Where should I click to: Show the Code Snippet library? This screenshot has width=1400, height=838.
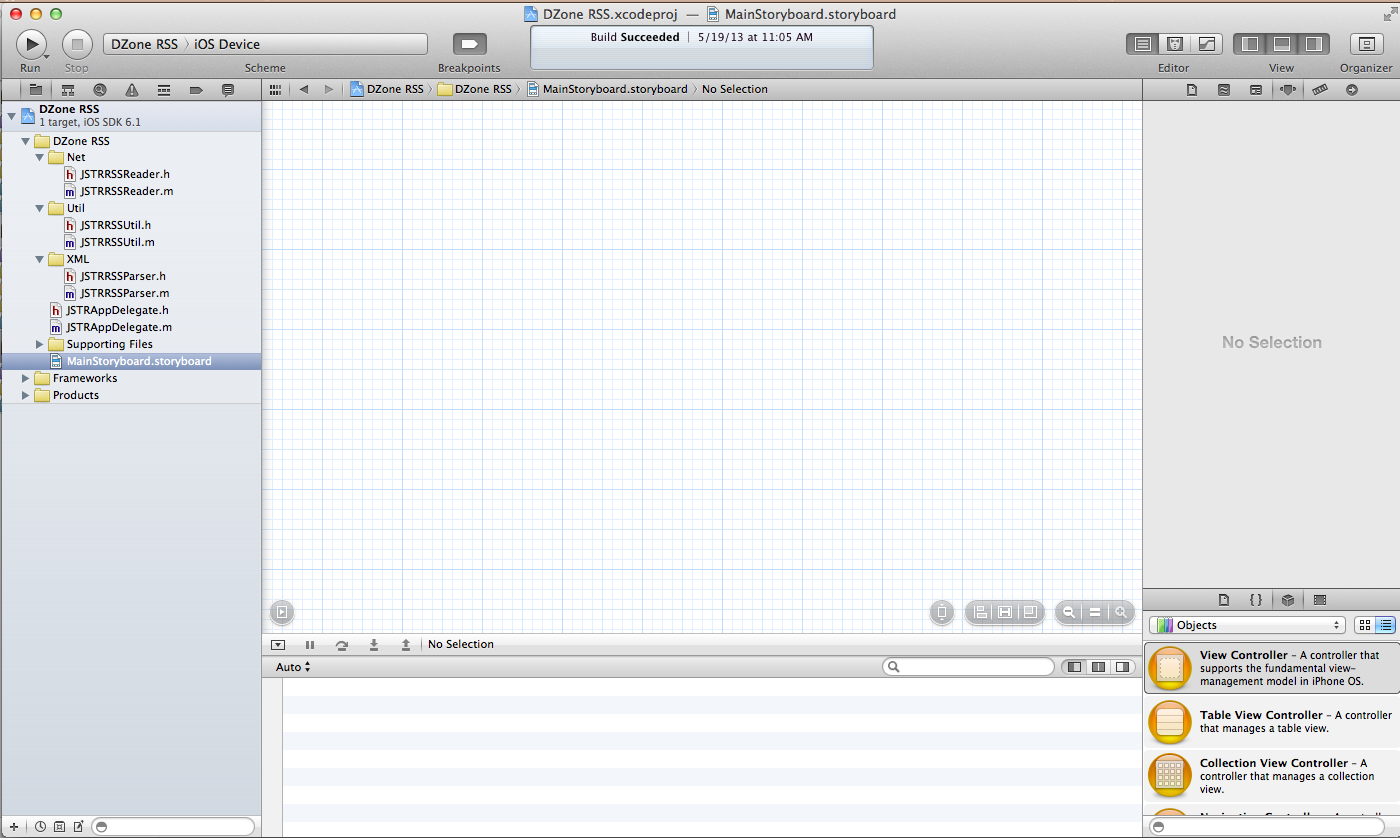[1256, 600]
